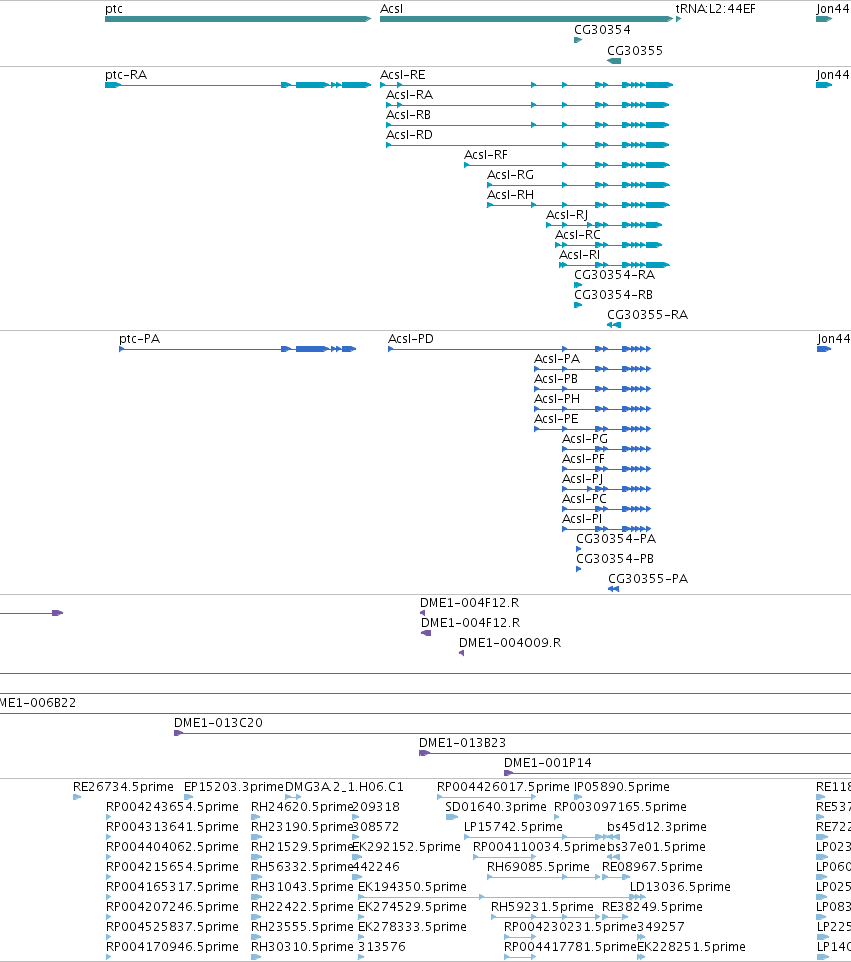Click the DME1-001P14 BAC label

point(548,763)
